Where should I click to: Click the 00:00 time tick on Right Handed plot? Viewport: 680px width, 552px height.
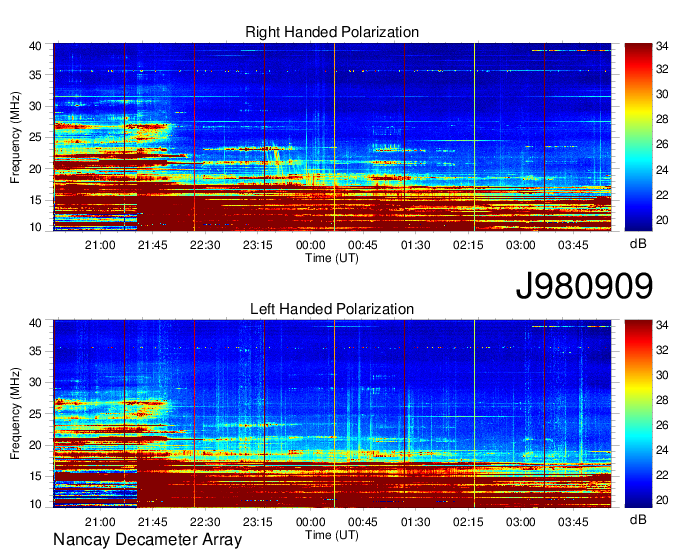311,245
